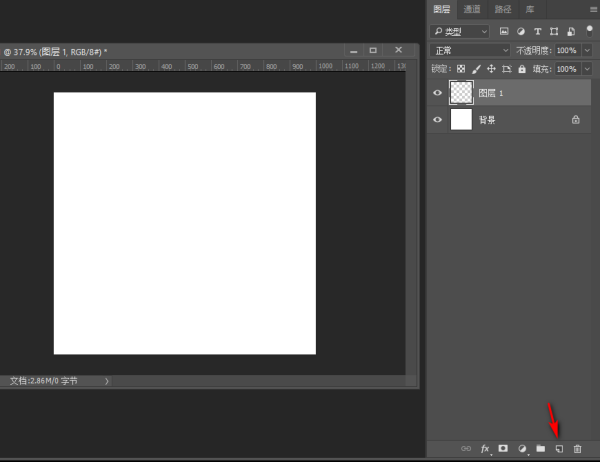Click the link layers icon
This screenshot has width=600, height=462.
[x=466, y=449]
